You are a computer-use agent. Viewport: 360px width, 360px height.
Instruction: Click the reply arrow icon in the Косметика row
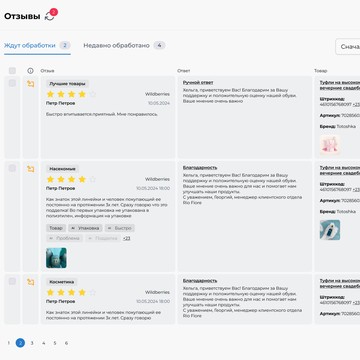tap(31, 282)
